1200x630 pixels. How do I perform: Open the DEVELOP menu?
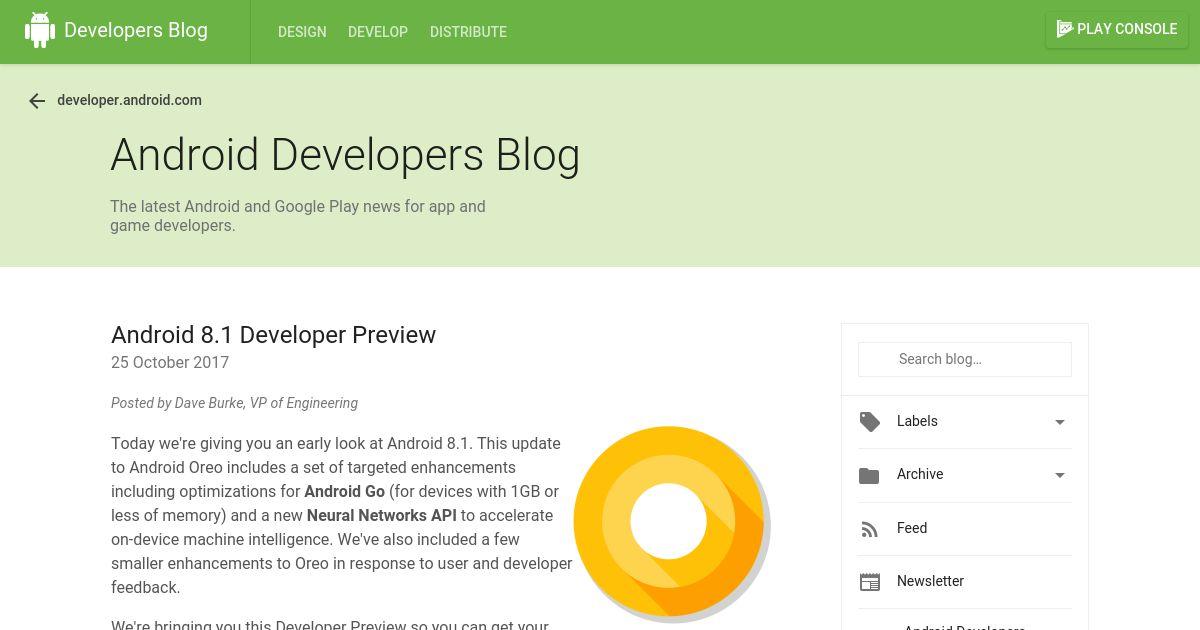tap(378, 32)
